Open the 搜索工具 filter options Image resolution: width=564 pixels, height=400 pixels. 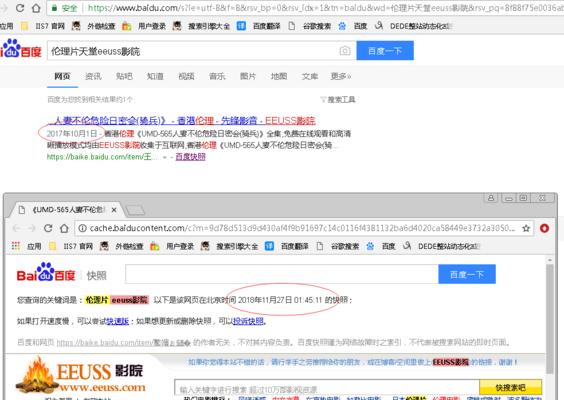(x=338, y=99)
